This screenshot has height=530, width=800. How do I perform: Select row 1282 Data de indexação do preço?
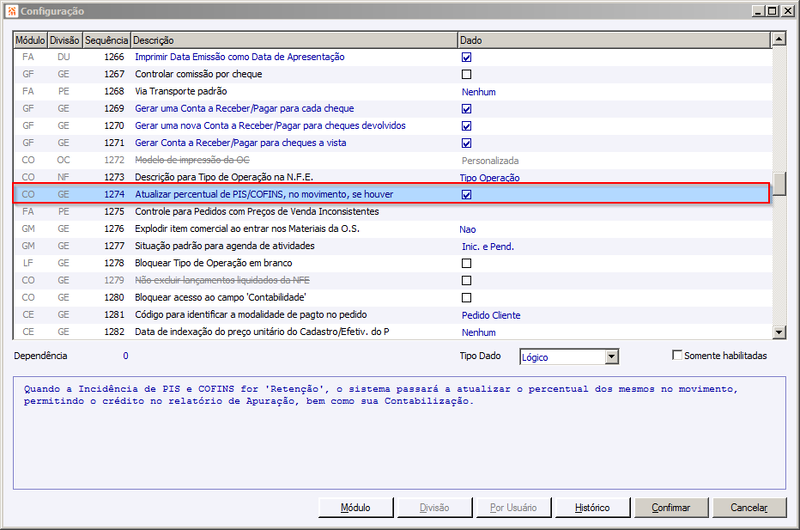(x=392, y=332)
